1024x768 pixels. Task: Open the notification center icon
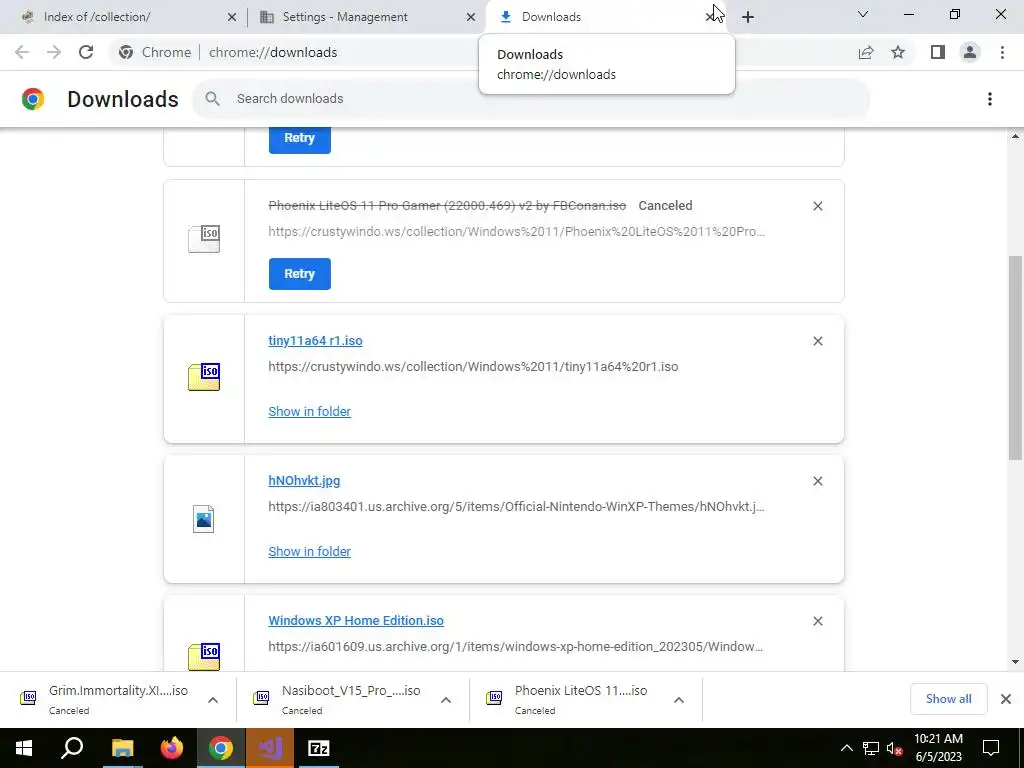(991, 748)
